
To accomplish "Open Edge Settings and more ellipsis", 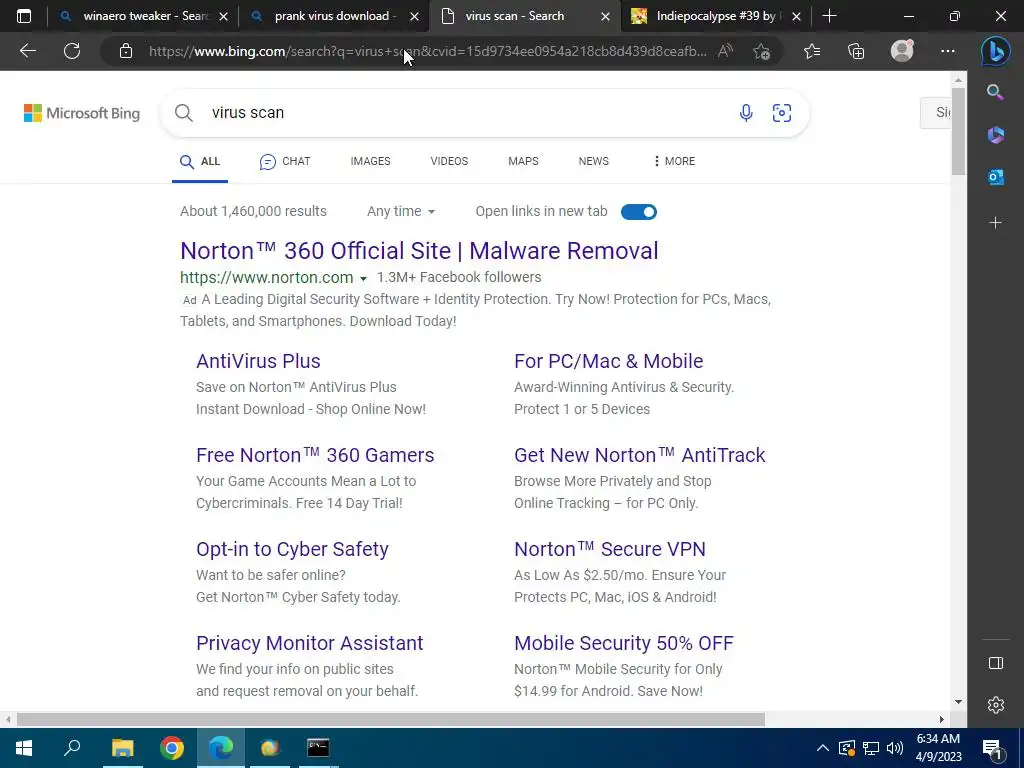I will pyautogui.click(x=948, y=51).
